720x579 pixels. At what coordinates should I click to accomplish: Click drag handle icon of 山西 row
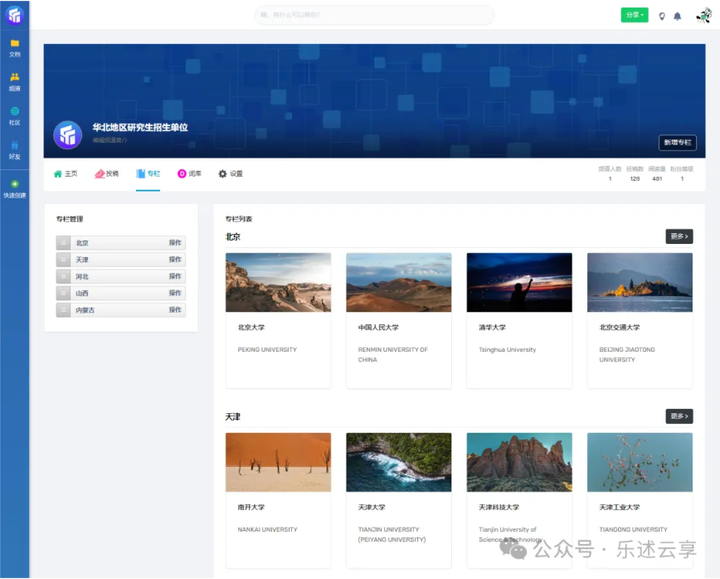[x=63, y=293]
